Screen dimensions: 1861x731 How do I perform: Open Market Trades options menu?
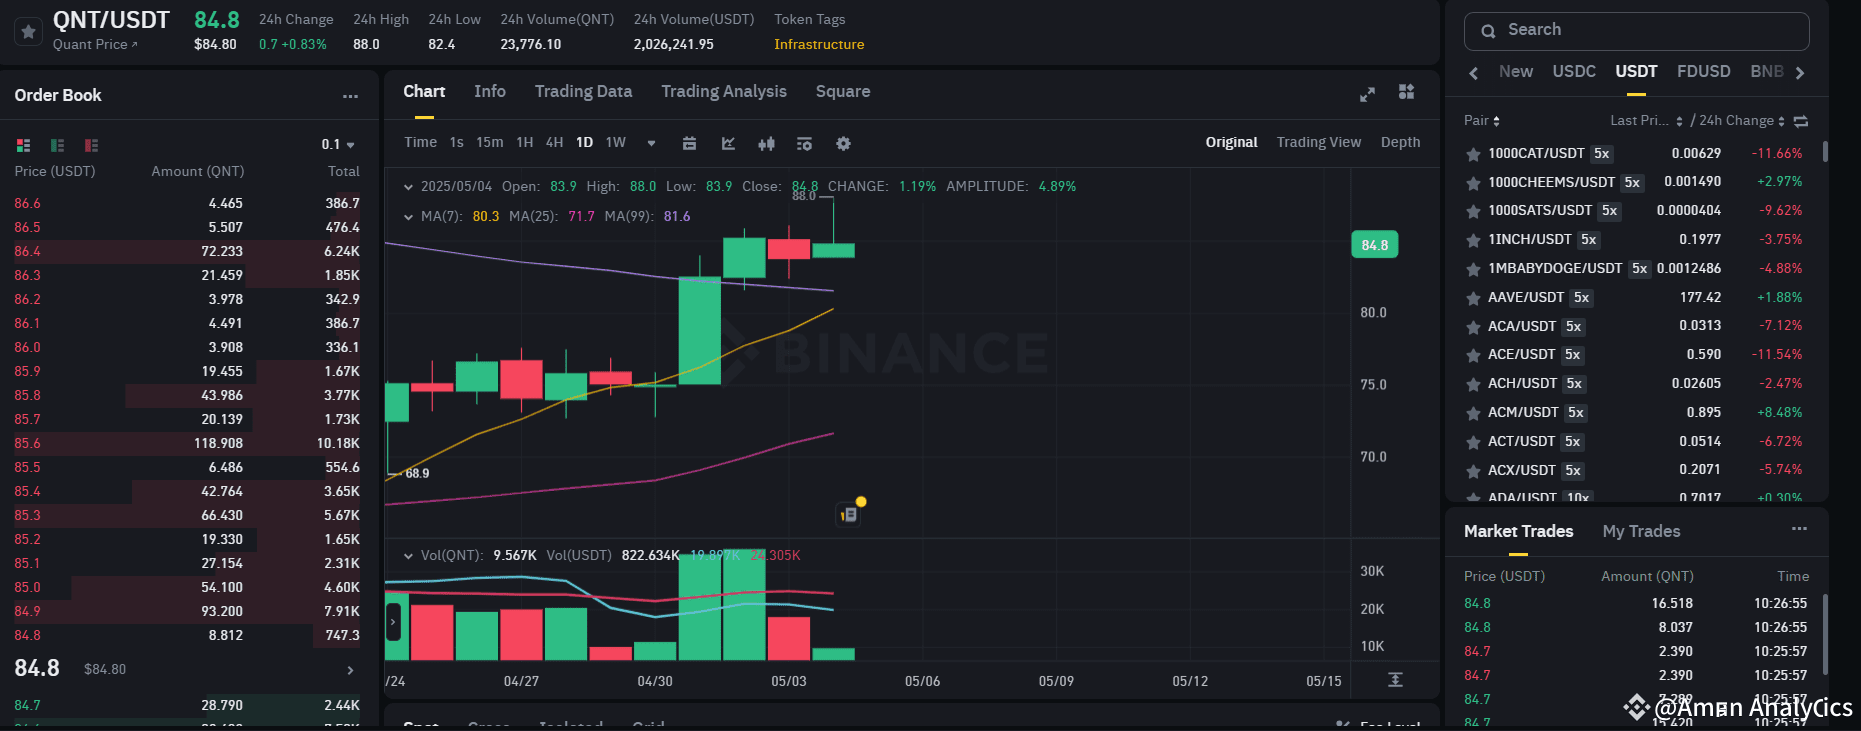[x=1799, y=529]
